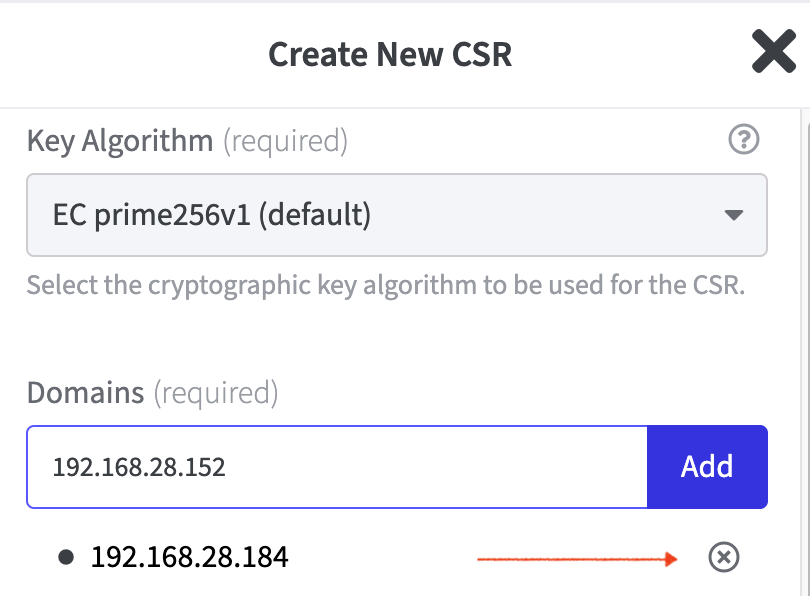Select the 192.168.28.184 list item
Screen dimensions: 810x596
click(190, 557)
